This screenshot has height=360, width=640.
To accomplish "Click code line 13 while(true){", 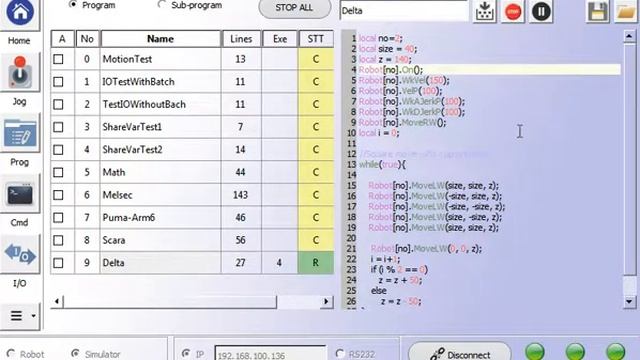I will [x=382, y=165].
